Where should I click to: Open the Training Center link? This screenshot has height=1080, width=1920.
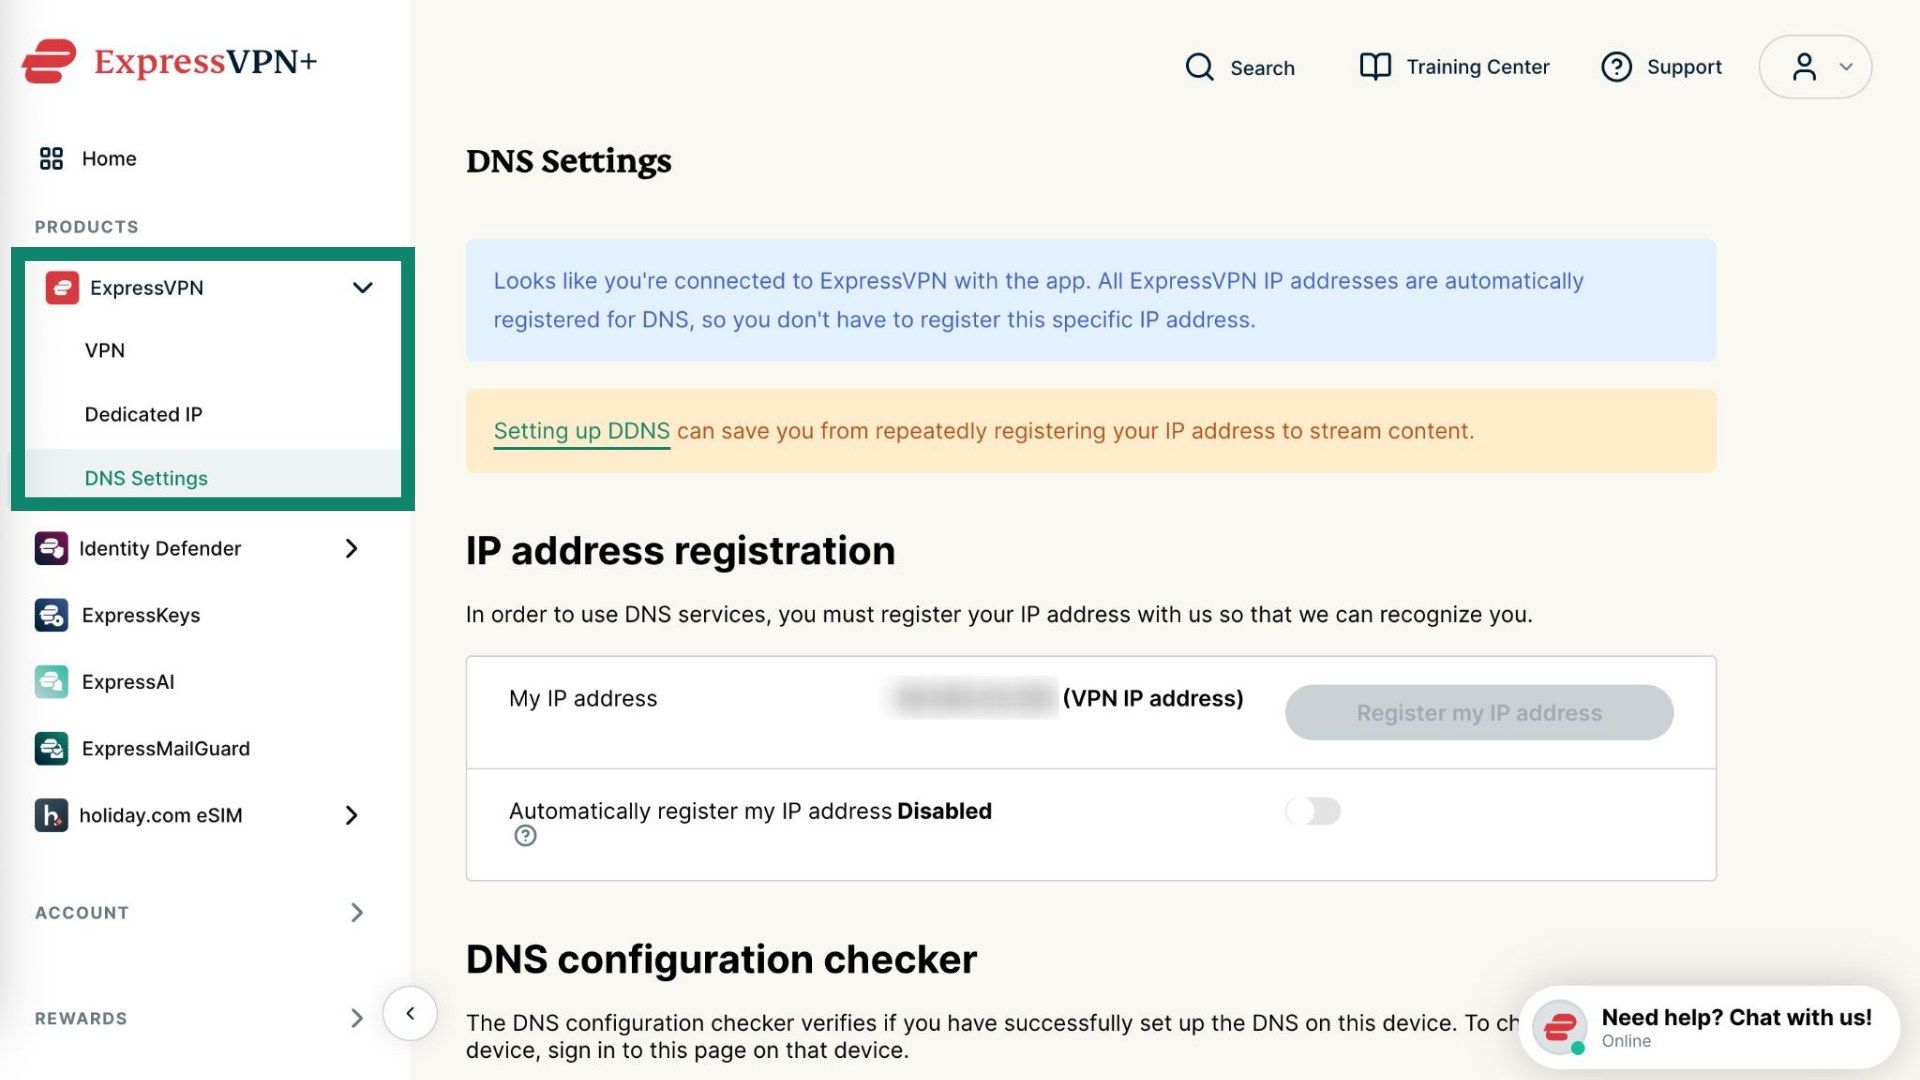tap(1478, 67)
